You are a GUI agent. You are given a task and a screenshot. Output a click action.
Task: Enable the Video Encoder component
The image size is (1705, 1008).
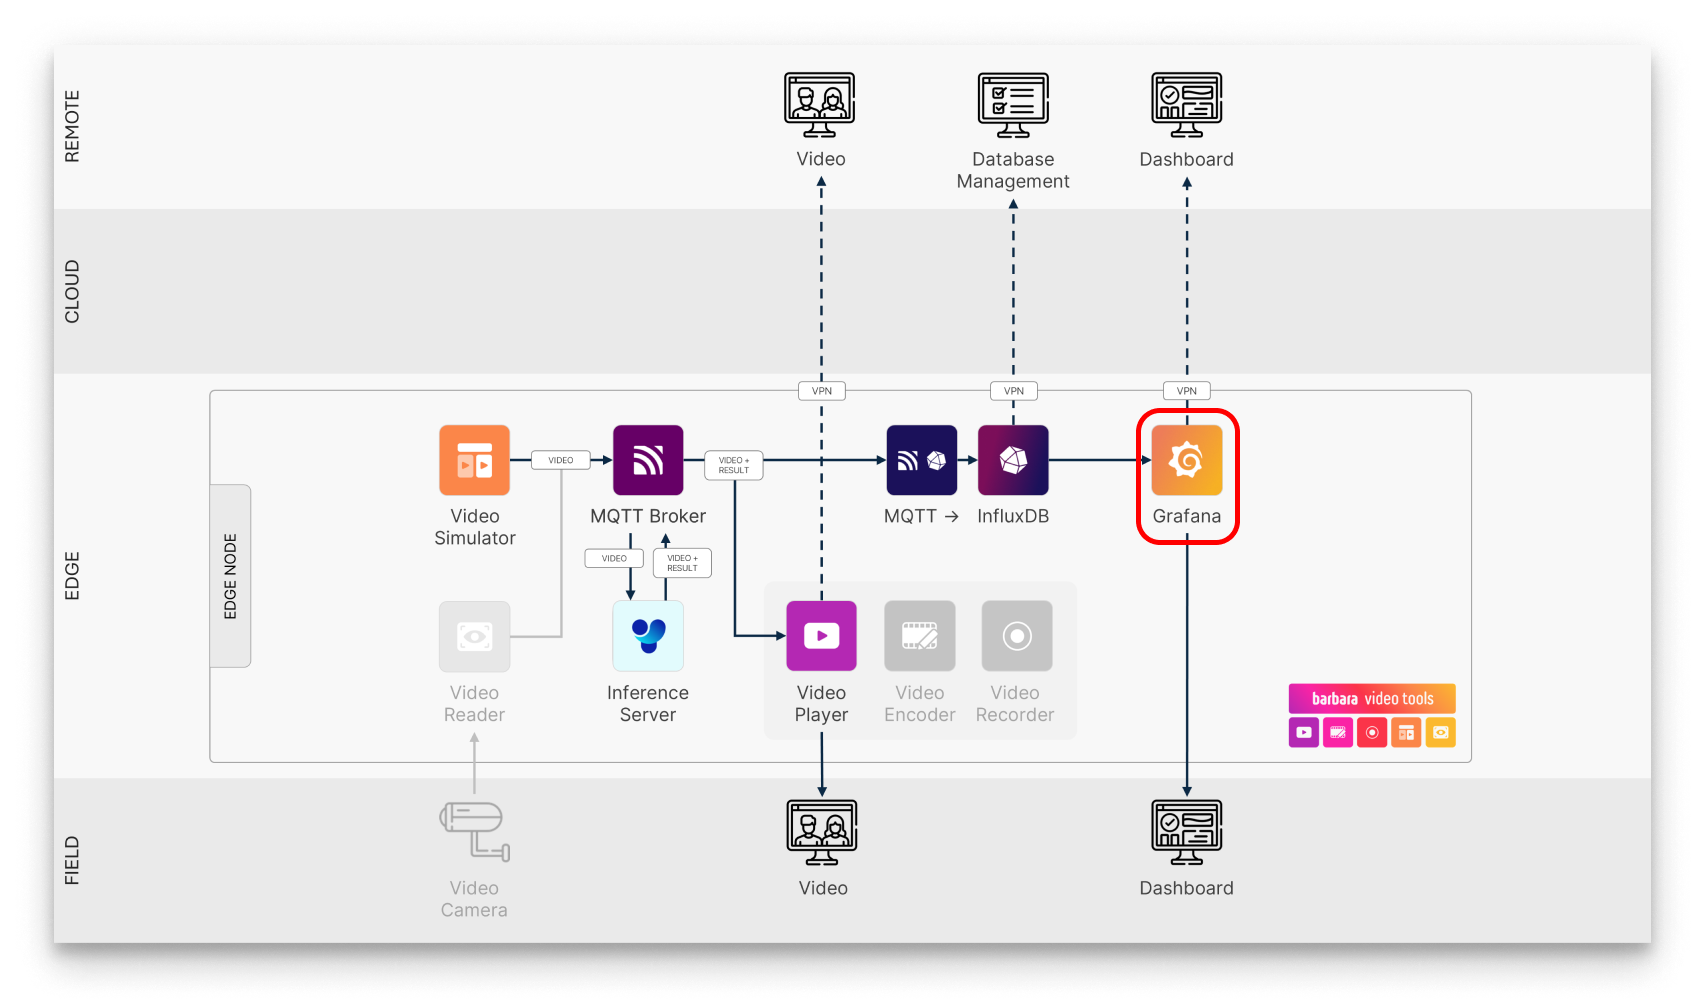(x=919, y=636)
